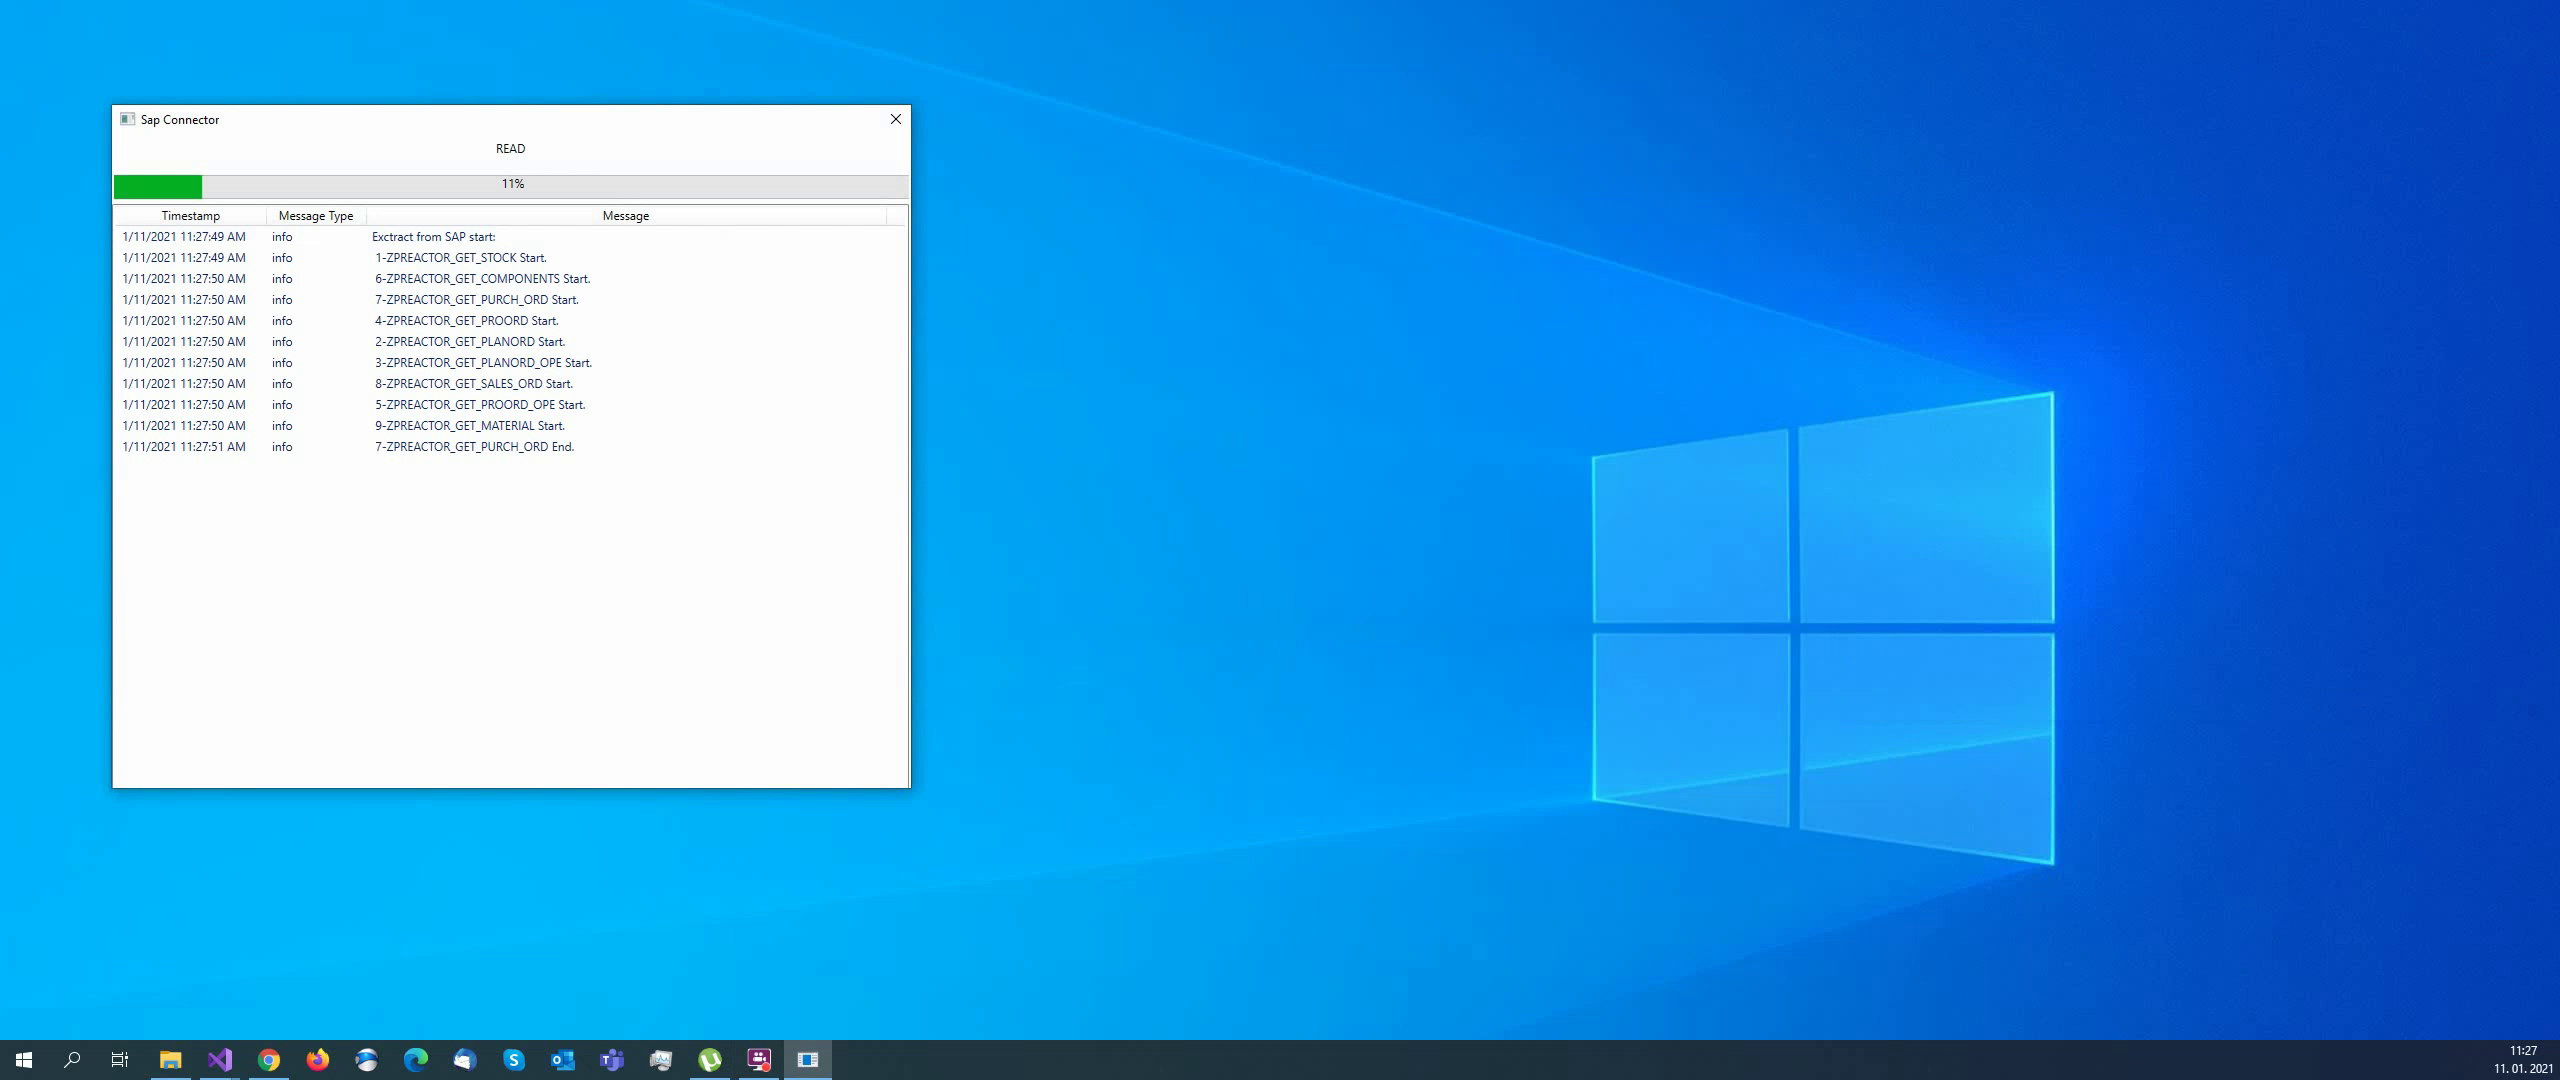Open the taskbar search icon
Image resolution: width=2560 pixels, height=1080 pixels.
pyautogui.click(x=72, y=1059)
